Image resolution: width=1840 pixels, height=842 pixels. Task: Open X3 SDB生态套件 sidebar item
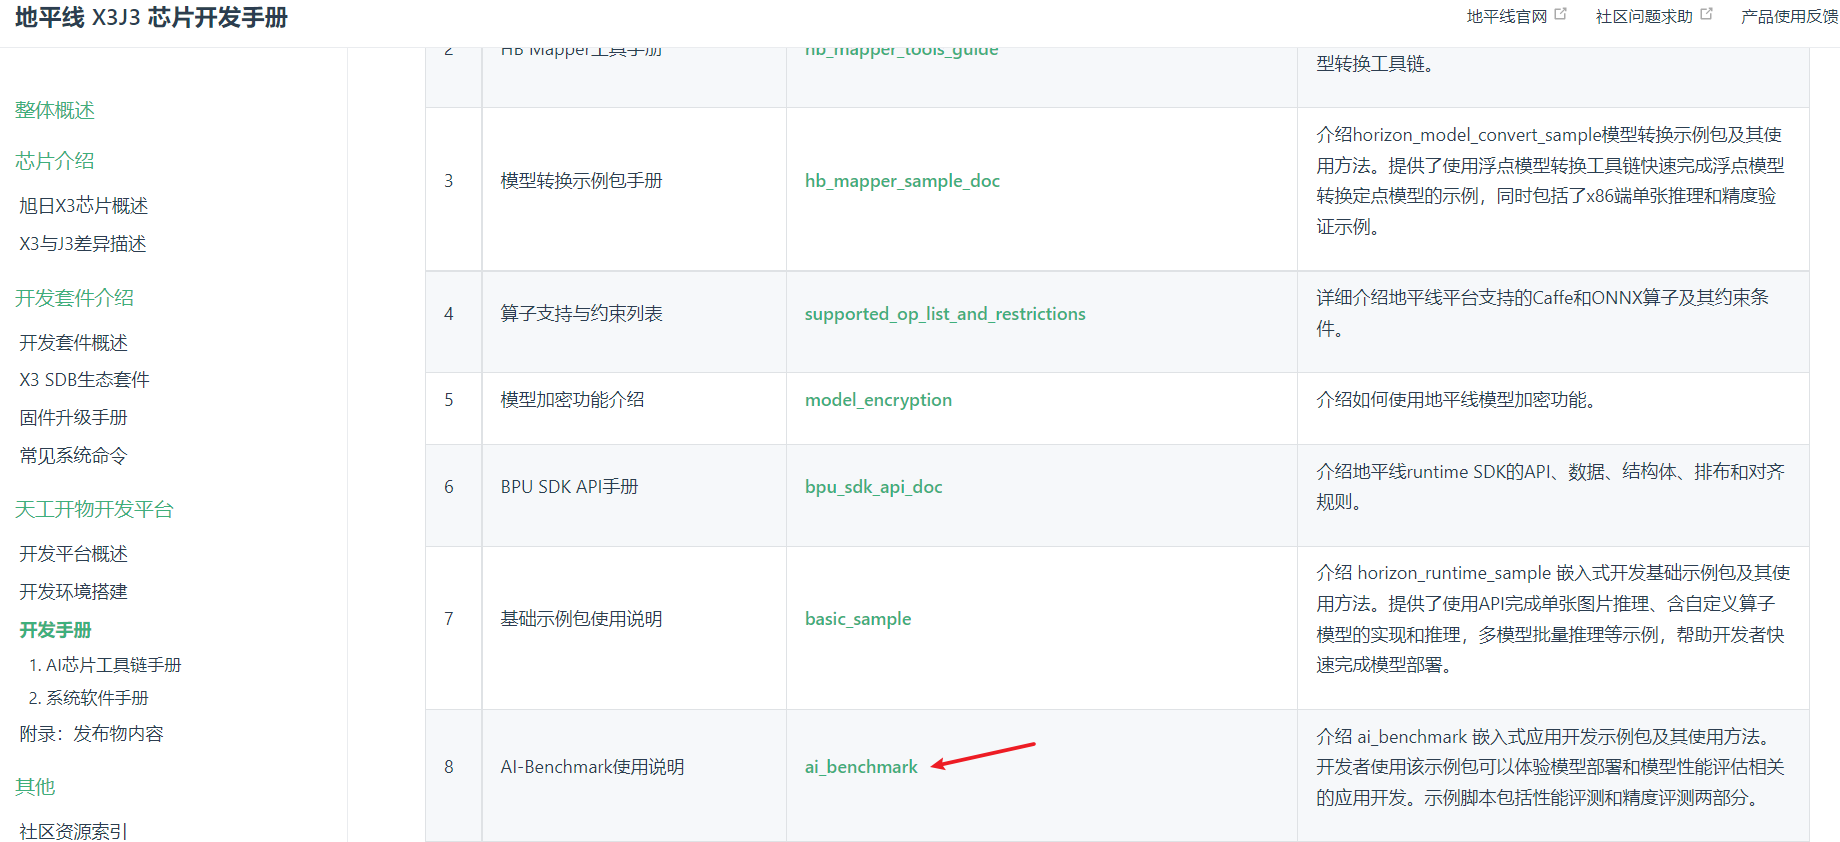coord(85,380)
